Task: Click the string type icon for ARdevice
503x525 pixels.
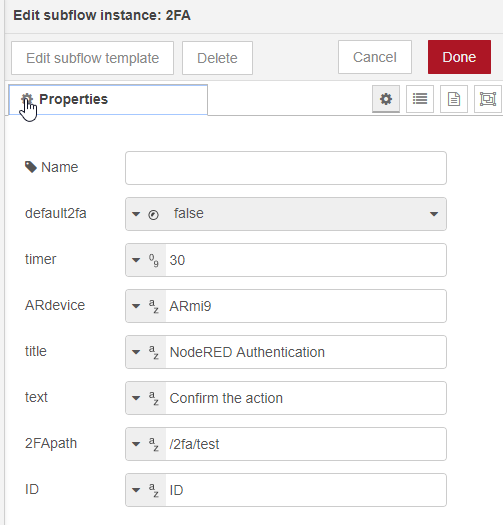Action: [154, 306]
